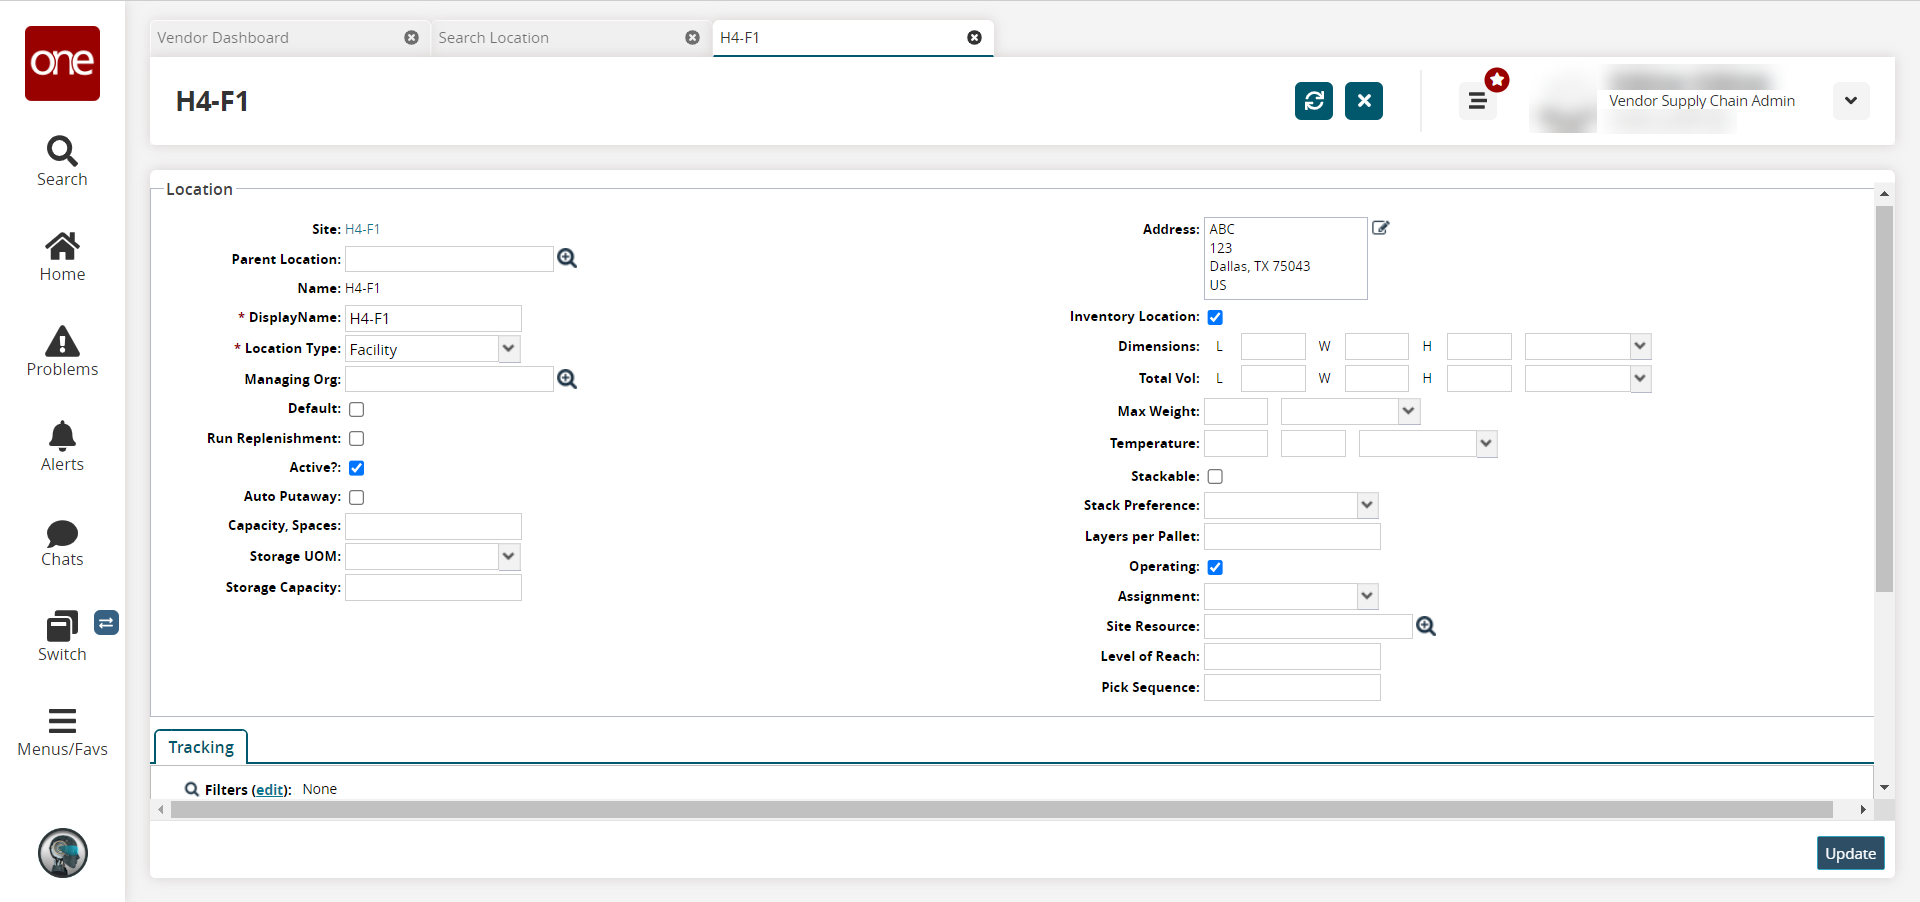The width and height of the screenshot is (1920, 902).
Task: Edit the Address with pencil icon
Action: point(1381,228)
